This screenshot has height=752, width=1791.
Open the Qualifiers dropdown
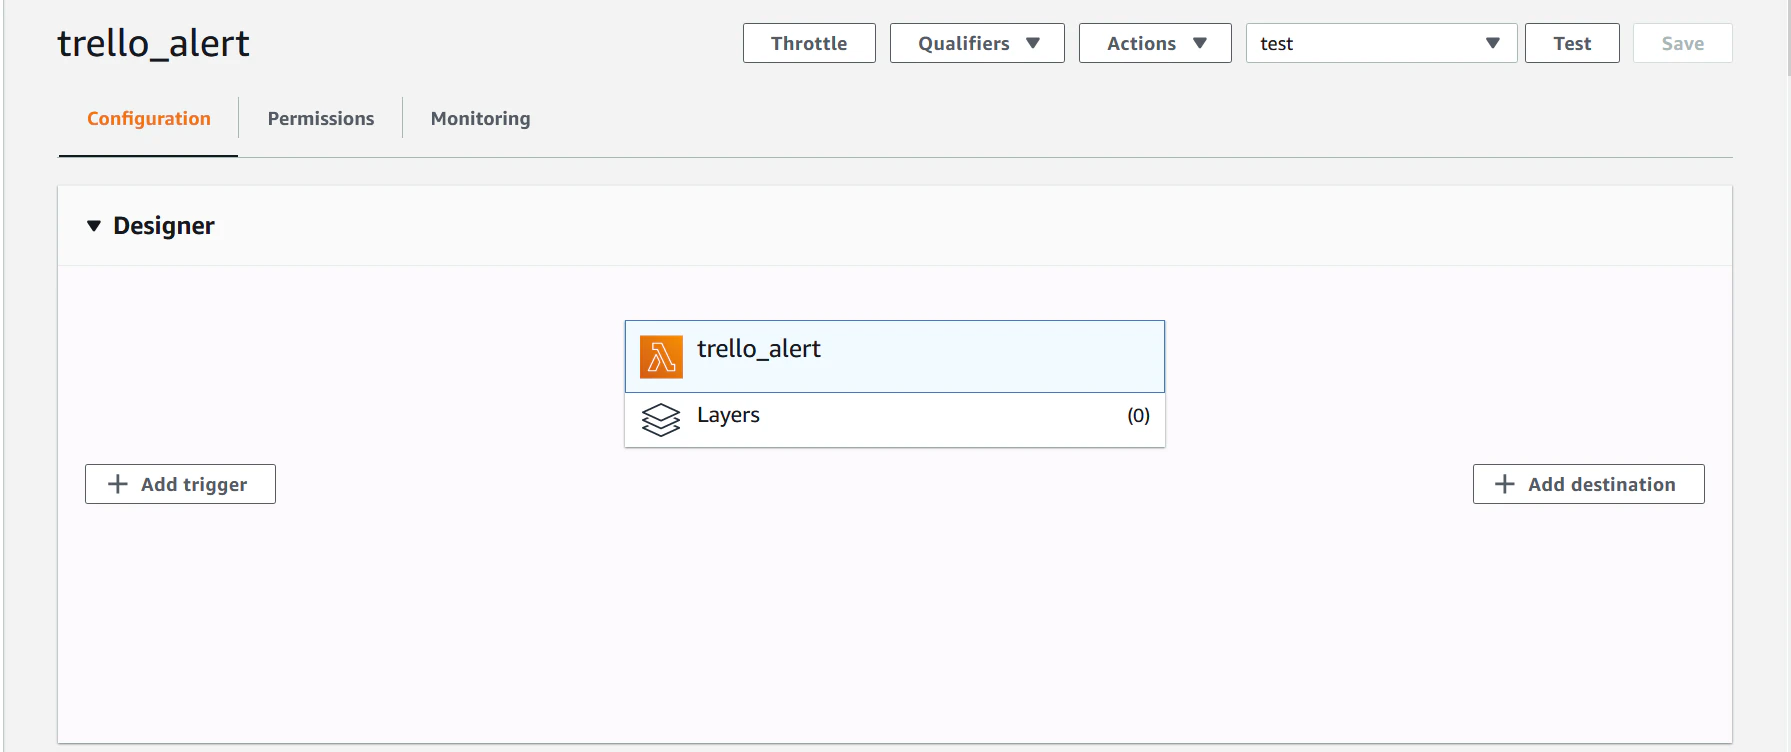coord(977,43)
